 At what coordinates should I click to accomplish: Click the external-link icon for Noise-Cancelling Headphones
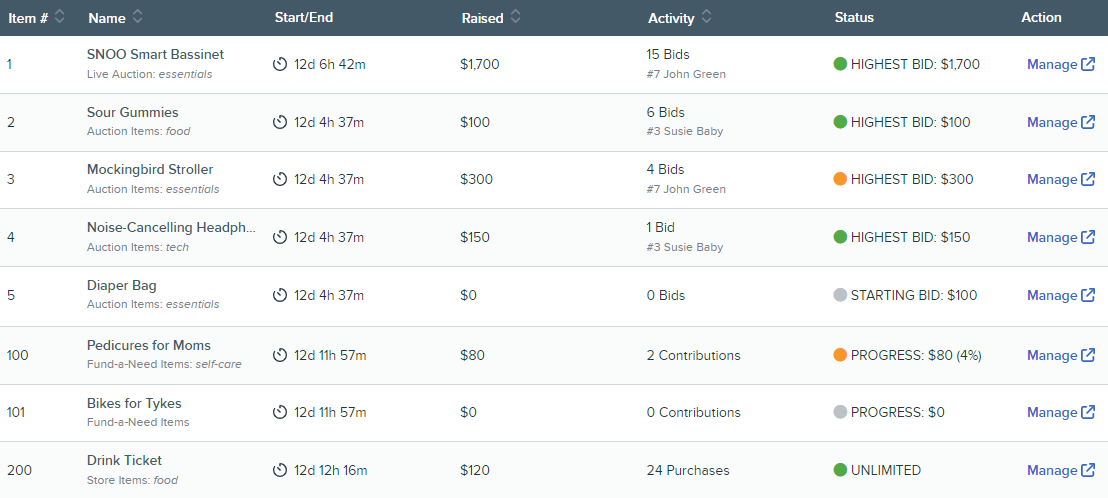[x=1088, y=237]
